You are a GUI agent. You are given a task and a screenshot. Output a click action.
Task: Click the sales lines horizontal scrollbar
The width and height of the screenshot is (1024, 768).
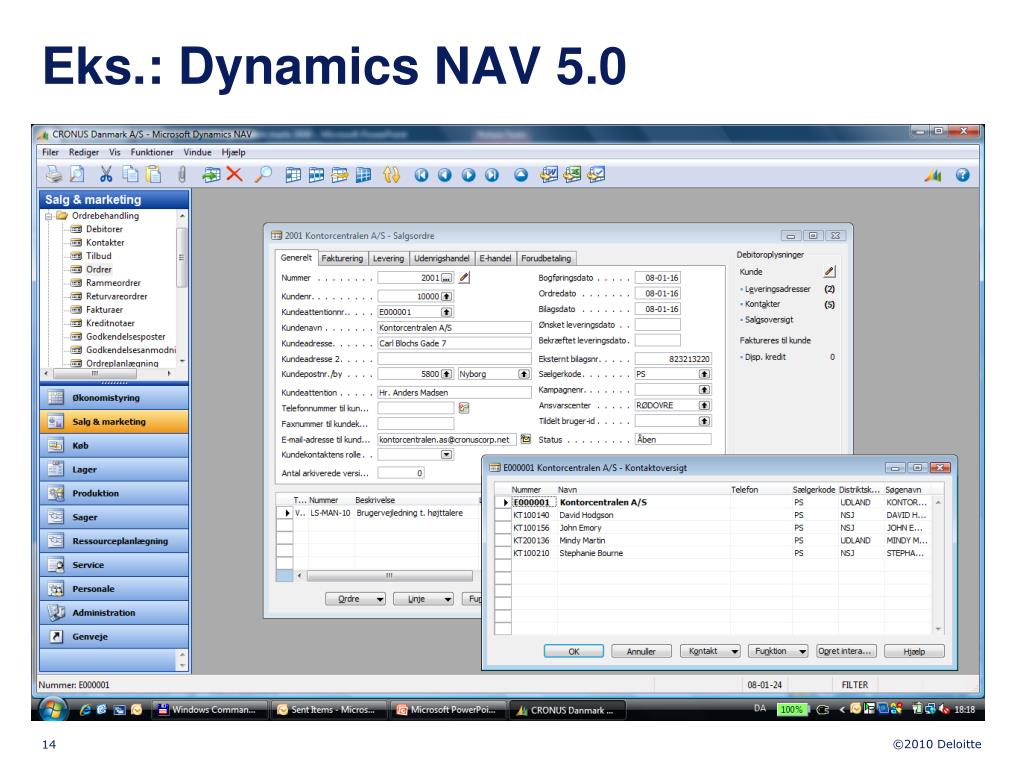[389, 575]
